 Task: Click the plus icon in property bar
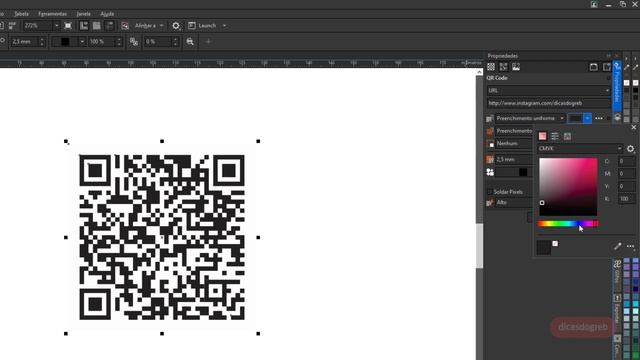pyautogui.click(x=208, y=42)
